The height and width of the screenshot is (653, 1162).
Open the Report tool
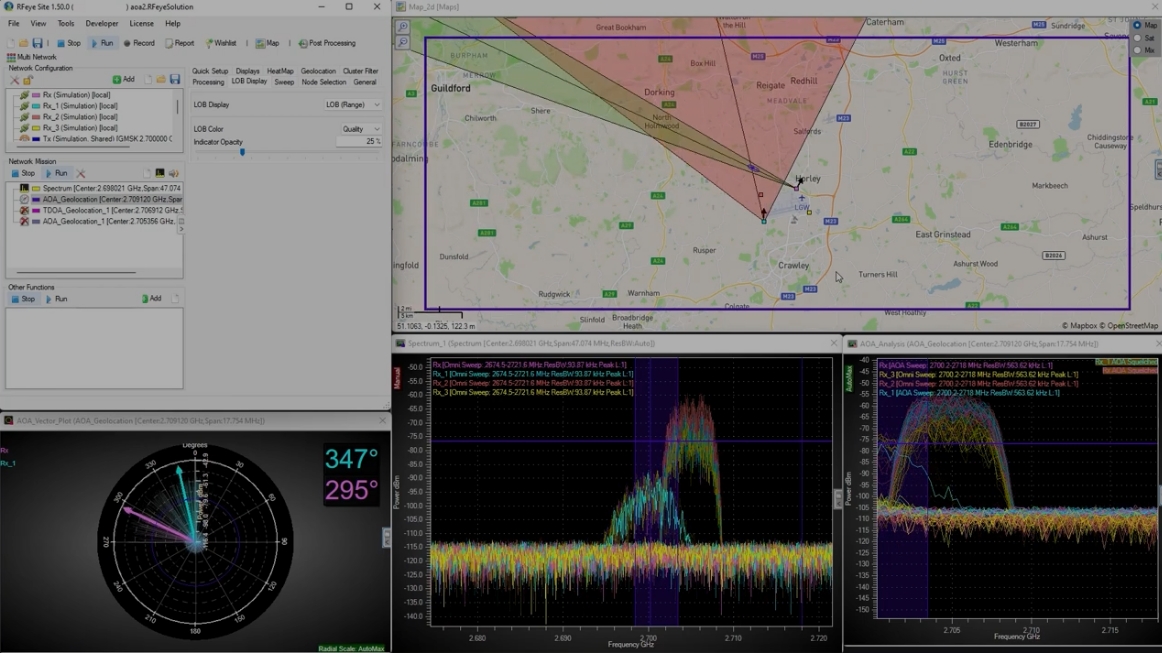pyautogui.click(x=179, y=43)
